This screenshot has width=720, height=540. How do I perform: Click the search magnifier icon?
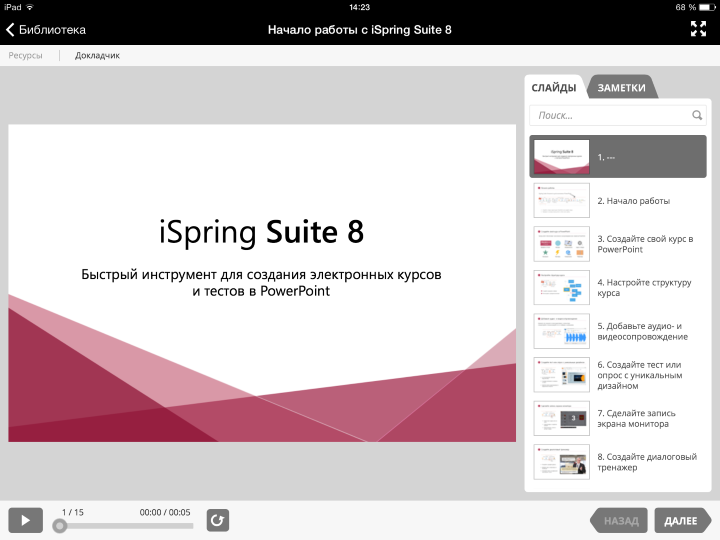pos(697,115)
